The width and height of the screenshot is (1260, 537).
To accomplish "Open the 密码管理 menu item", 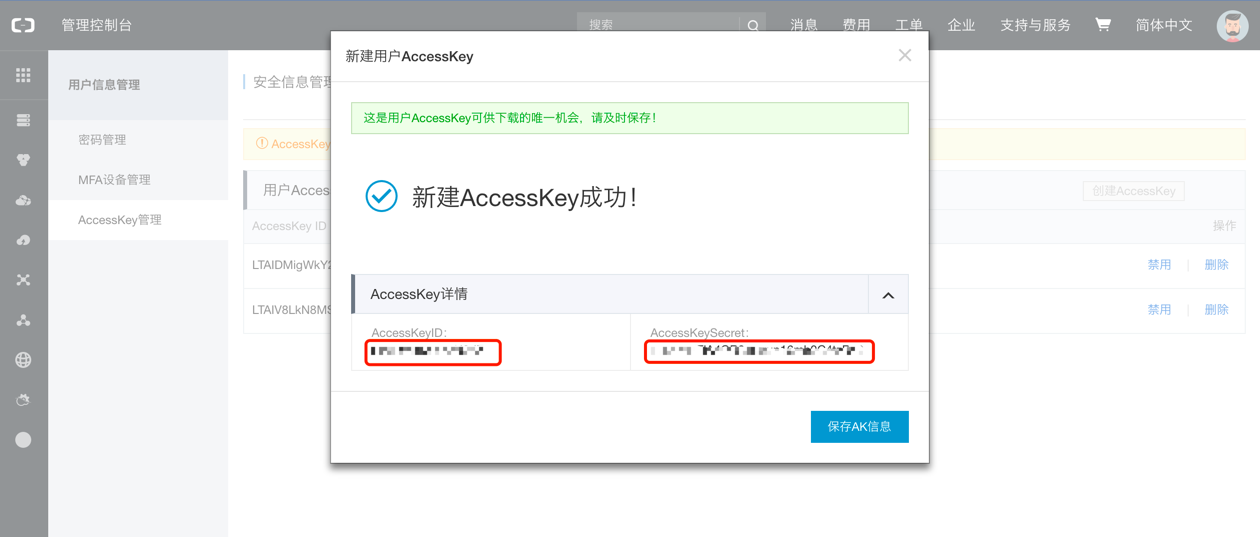I will pyautogui.click(x=102, y=140).
